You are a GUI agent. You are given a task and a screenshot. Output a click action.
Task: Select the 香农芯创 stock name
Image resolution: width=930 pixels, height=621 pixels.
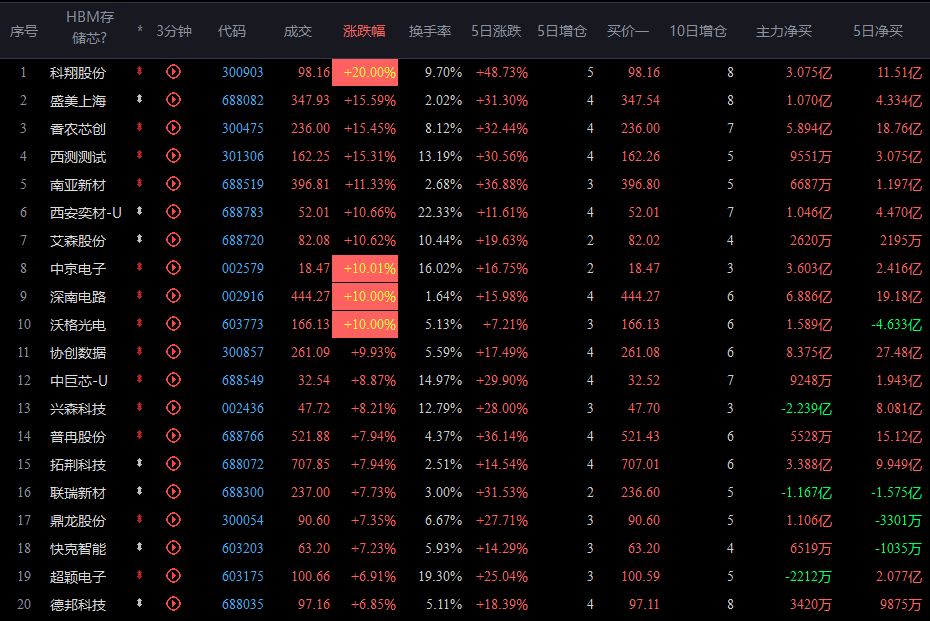click(78, 129)
